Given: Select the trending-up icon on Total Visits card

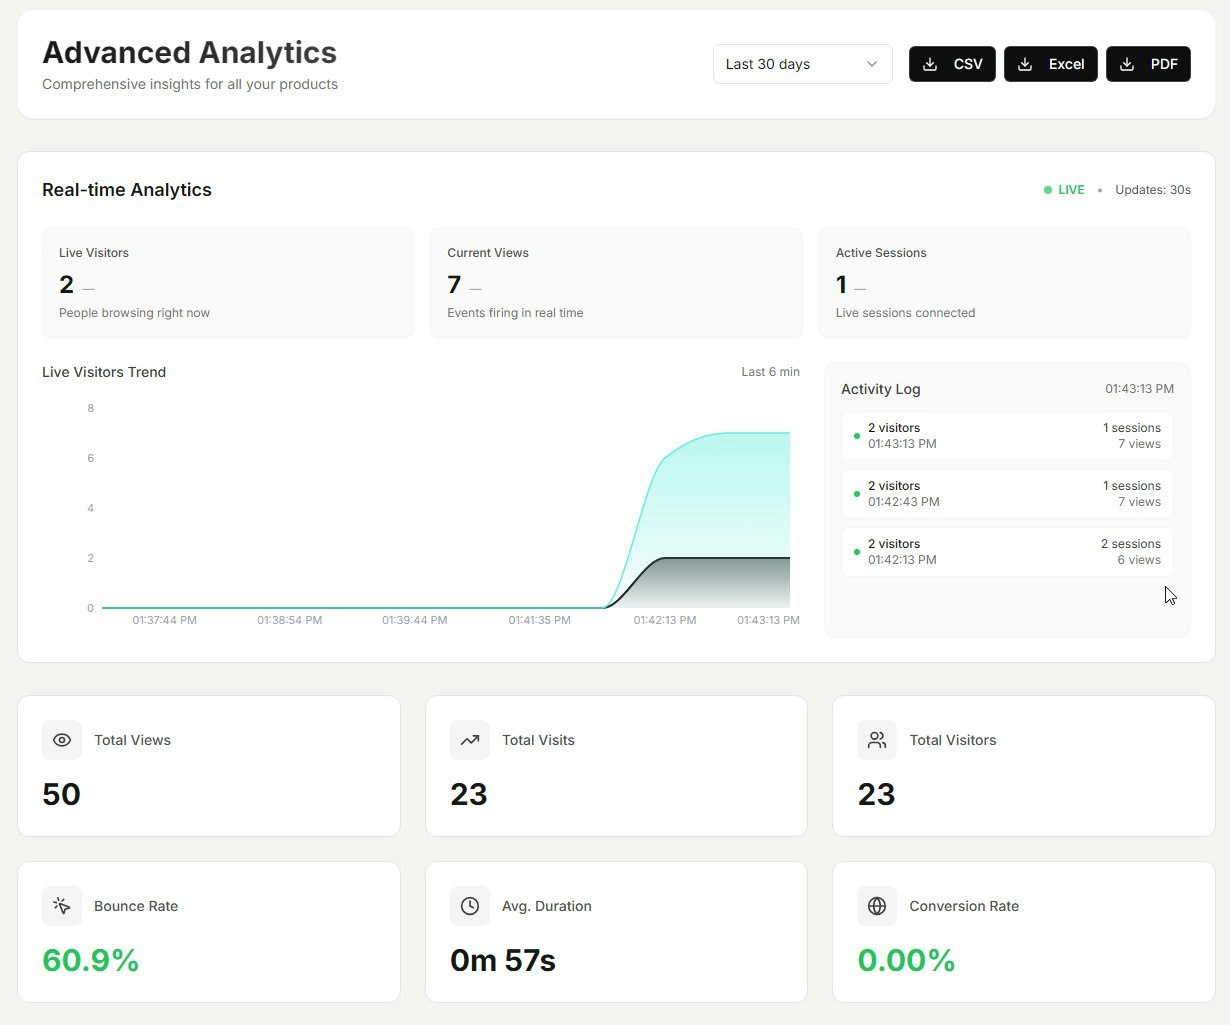Looking at the screenshot, I should tap(470, 740).
